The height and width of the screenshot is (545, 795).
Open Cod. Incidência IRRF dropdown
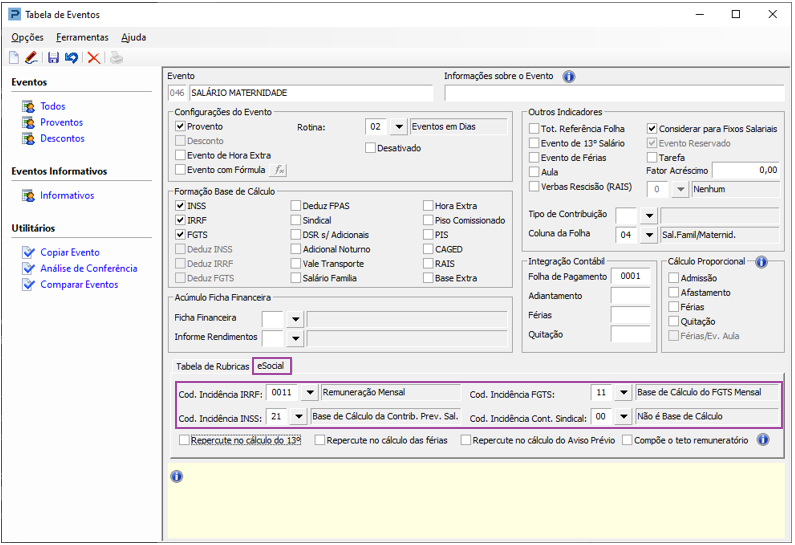pos(310,392)
